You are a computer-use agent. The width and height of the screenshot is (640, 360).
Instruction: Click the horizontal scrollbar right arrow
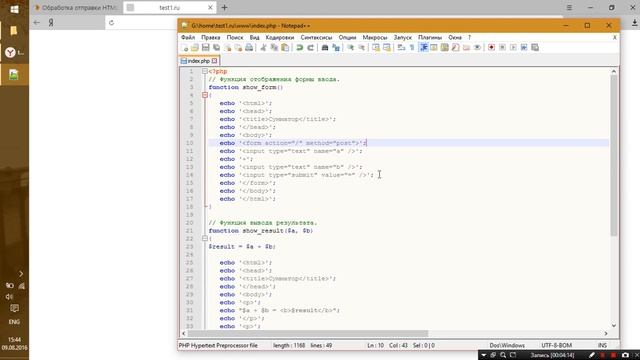pyautogui.click(x=606, y=333)
